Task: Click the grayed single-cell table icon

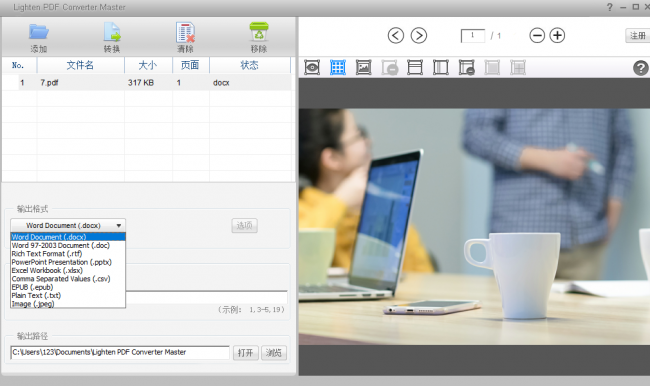Action: coord(492,67)
